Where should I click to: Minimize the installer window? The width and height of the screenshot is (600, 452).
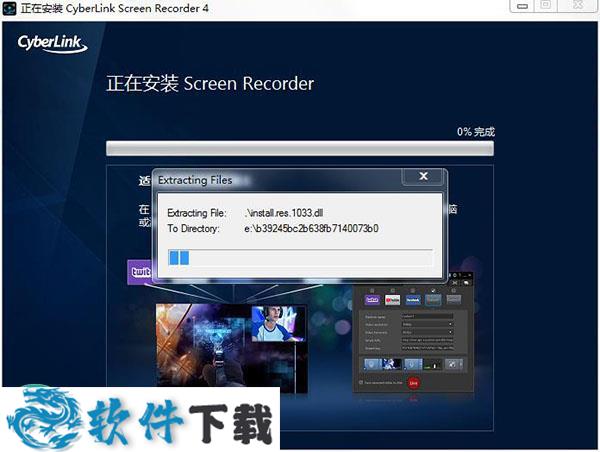[522, 6]
